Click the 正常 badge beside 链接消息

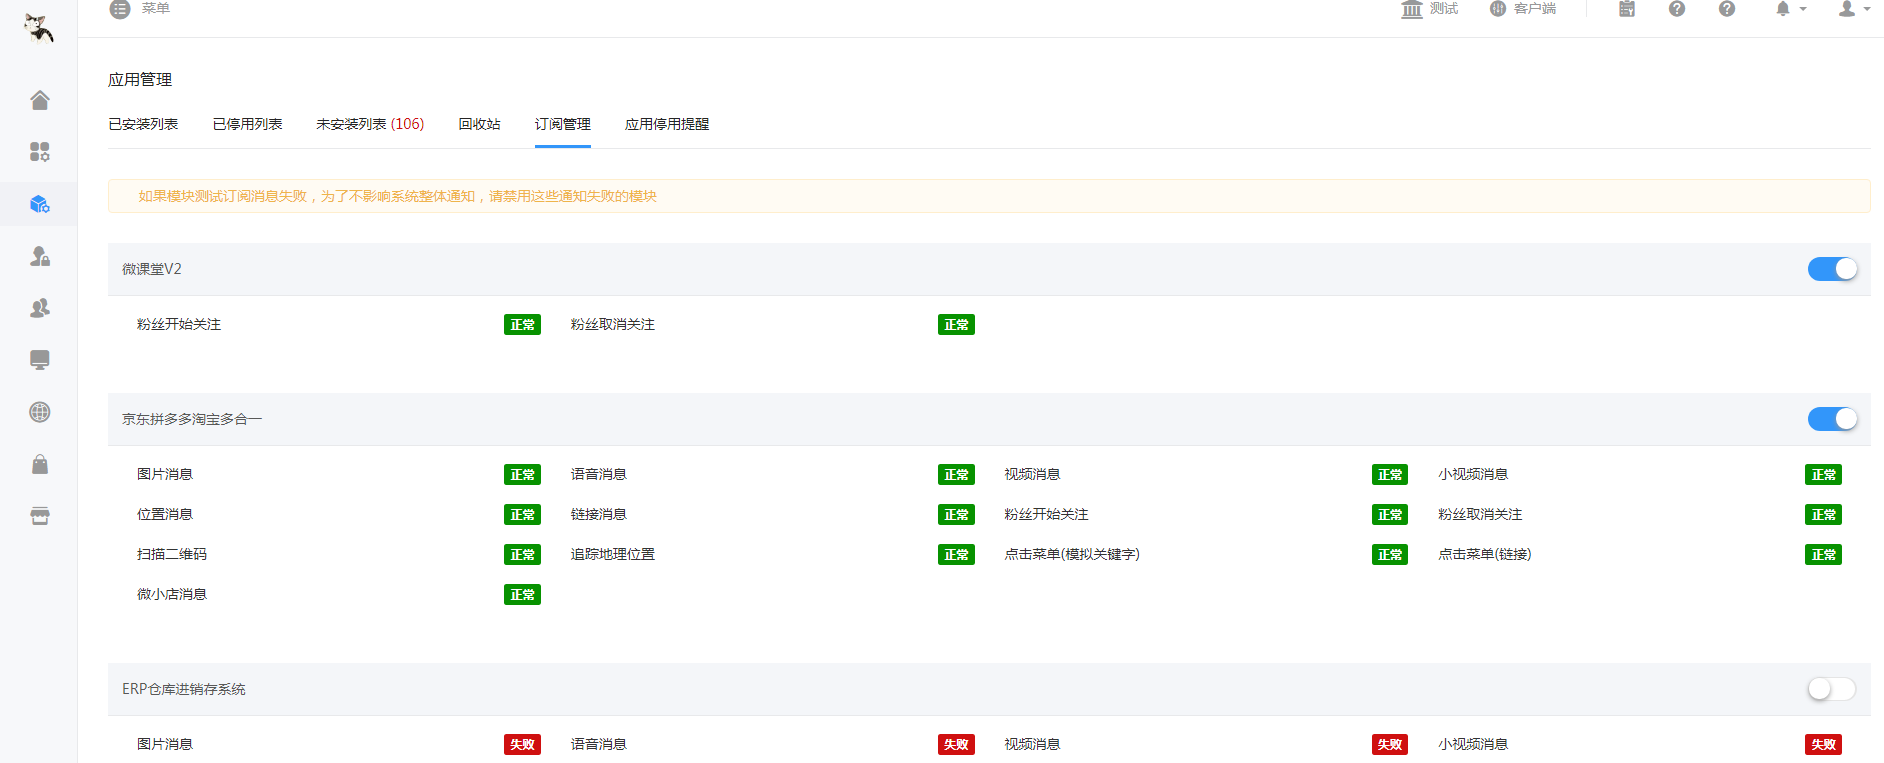(956, 515)
